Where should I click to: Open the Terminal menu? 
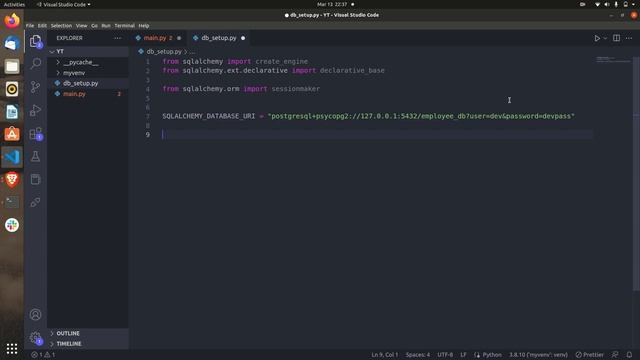click(x=124, y=25)
